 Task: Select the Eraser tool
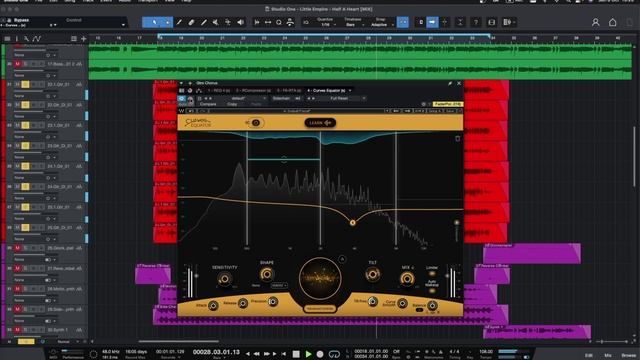tap(191, 22)
